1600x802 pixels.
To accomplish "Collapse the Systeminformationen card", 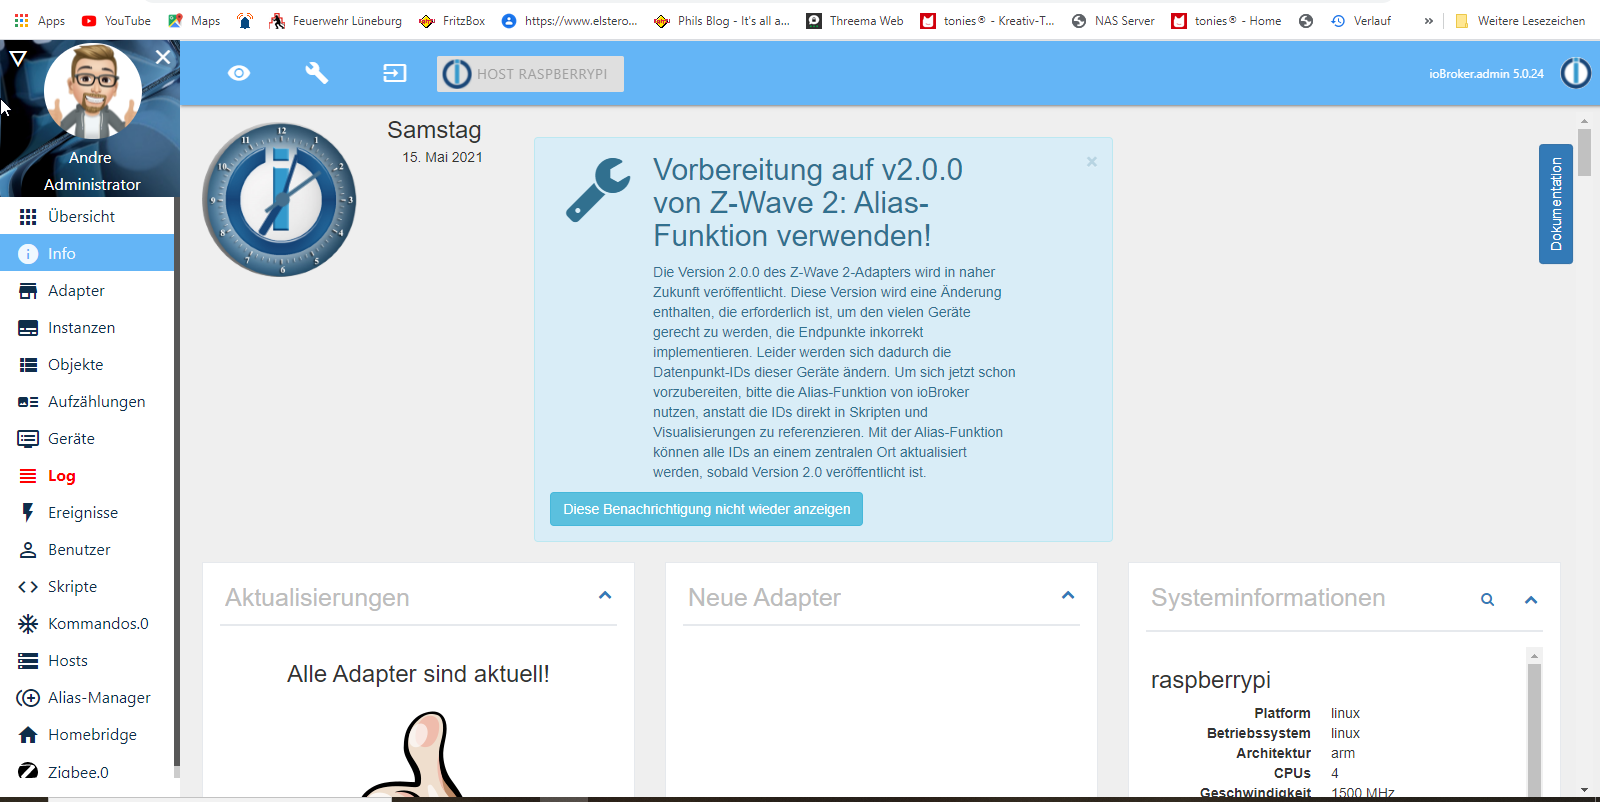I will point(1531,600).
